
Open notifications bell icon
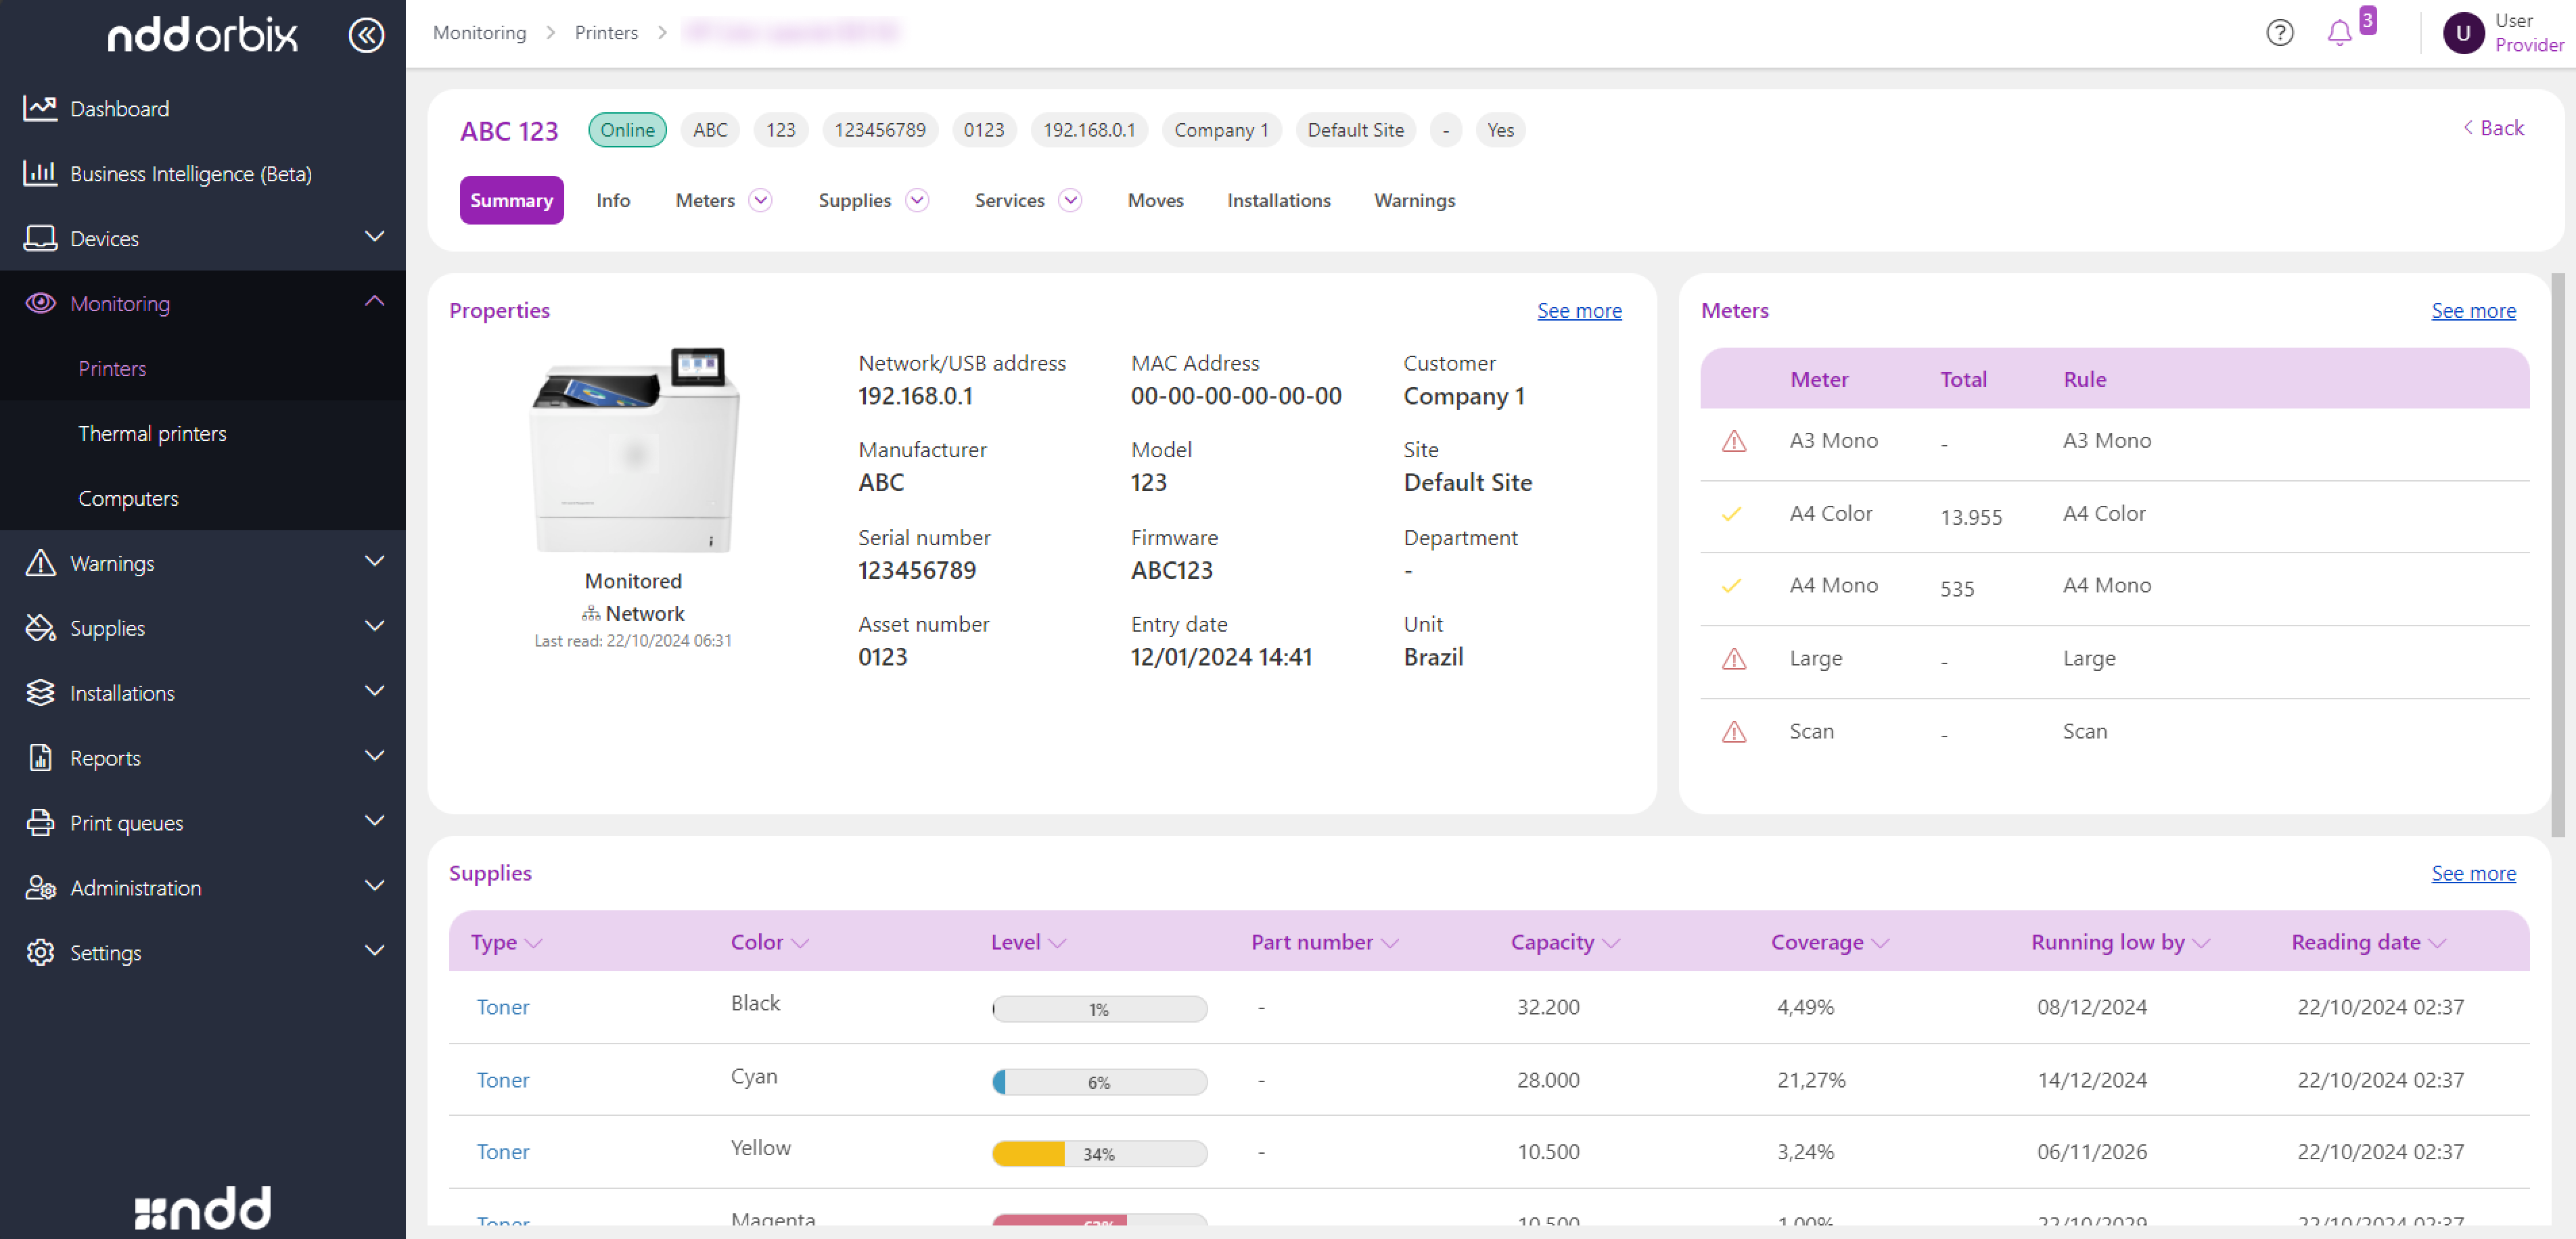click(x=2339, y=33)
